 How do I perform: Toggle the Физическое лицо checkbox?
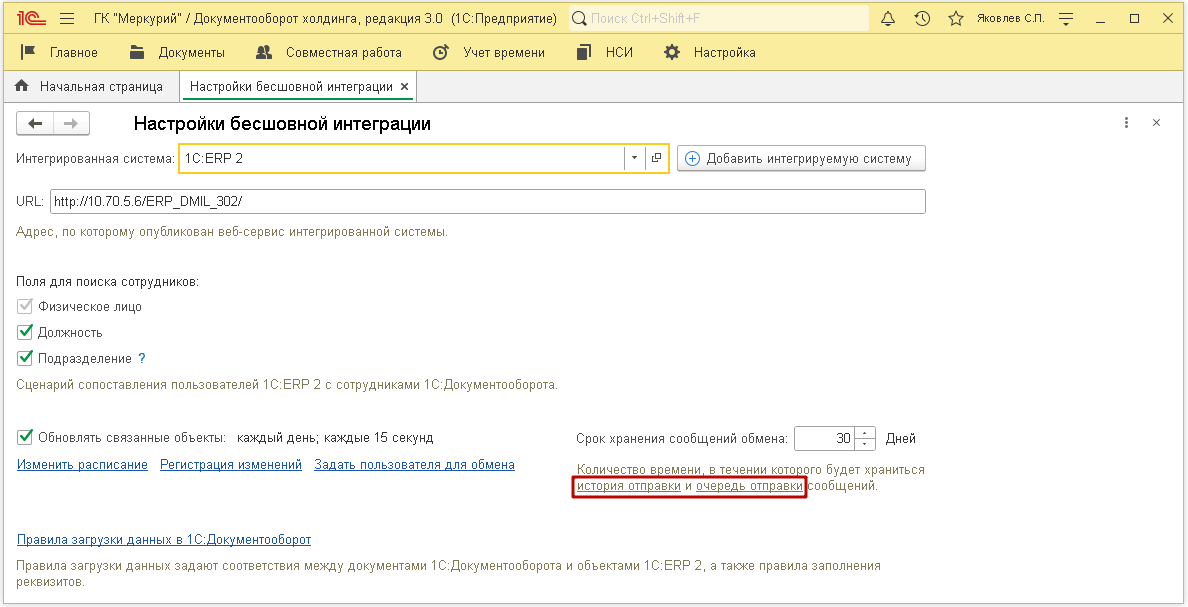tap(25, 307)
